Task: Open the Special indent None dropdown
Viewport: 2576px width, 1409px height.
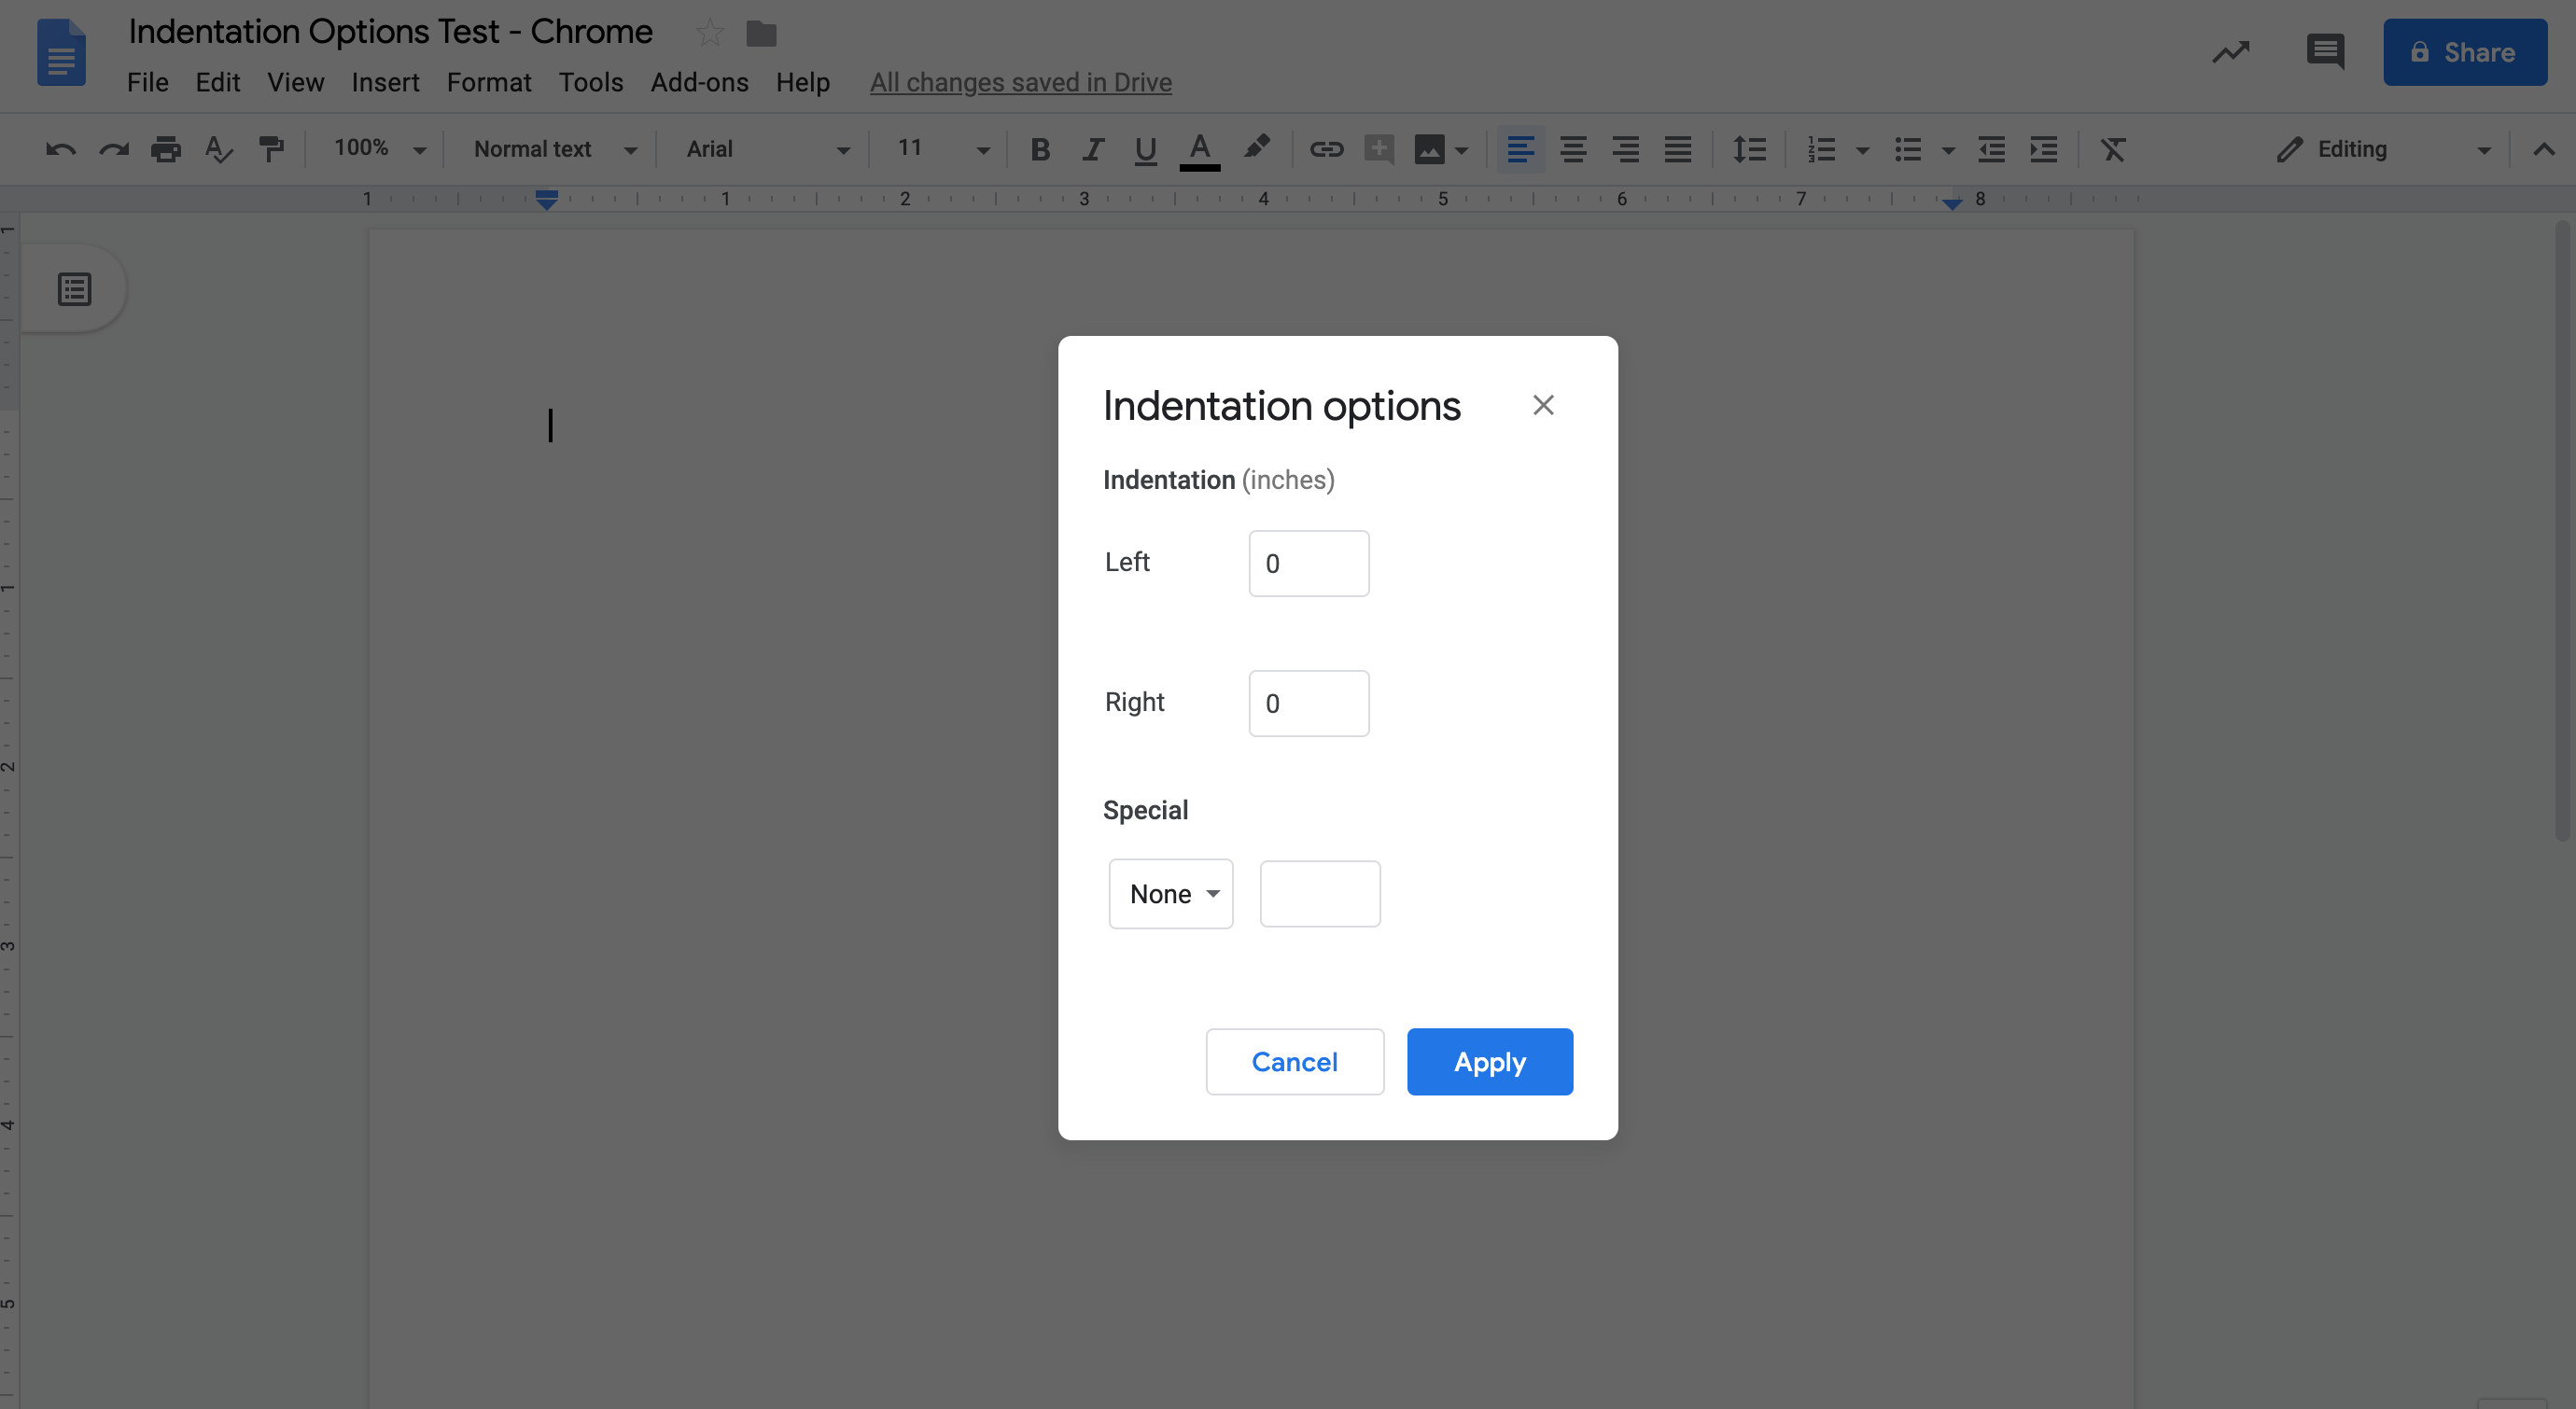Action: (1171, 894)
